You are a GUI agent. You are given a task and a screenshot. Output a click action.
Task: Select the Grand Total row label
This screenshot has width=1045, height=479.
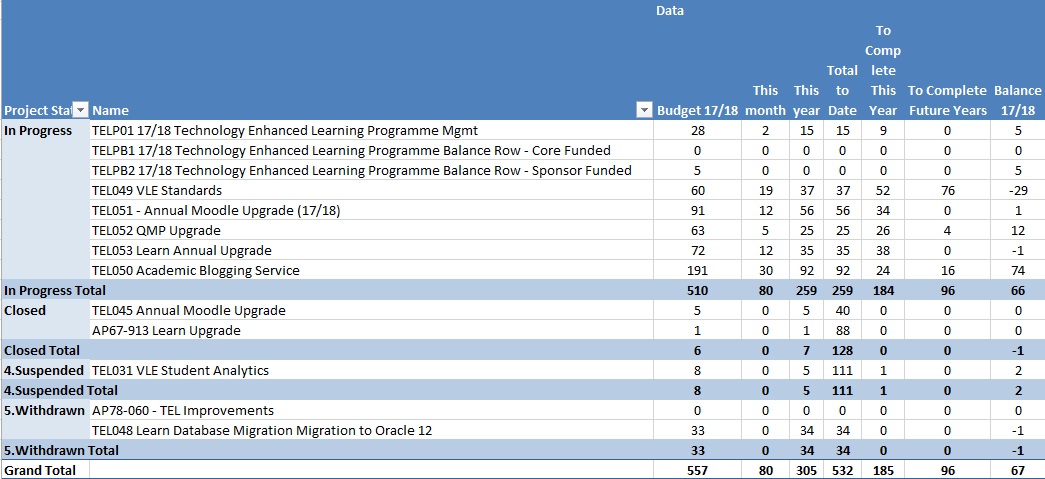(x=40, y=470)
